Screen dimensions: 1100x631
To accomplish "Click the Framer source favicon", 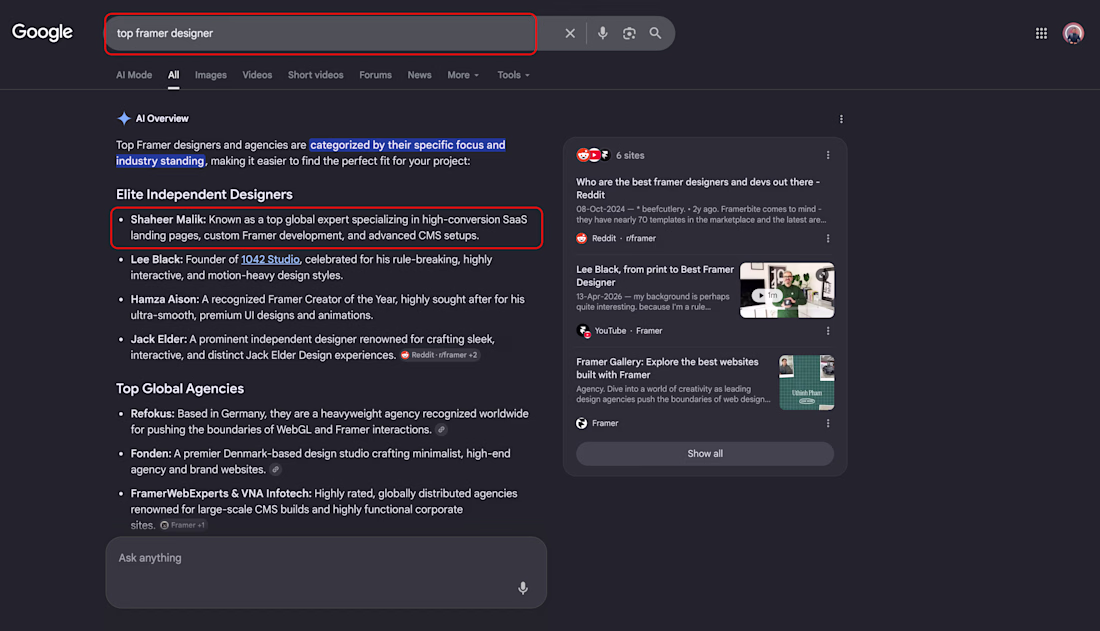I will [x=582, y=423].
